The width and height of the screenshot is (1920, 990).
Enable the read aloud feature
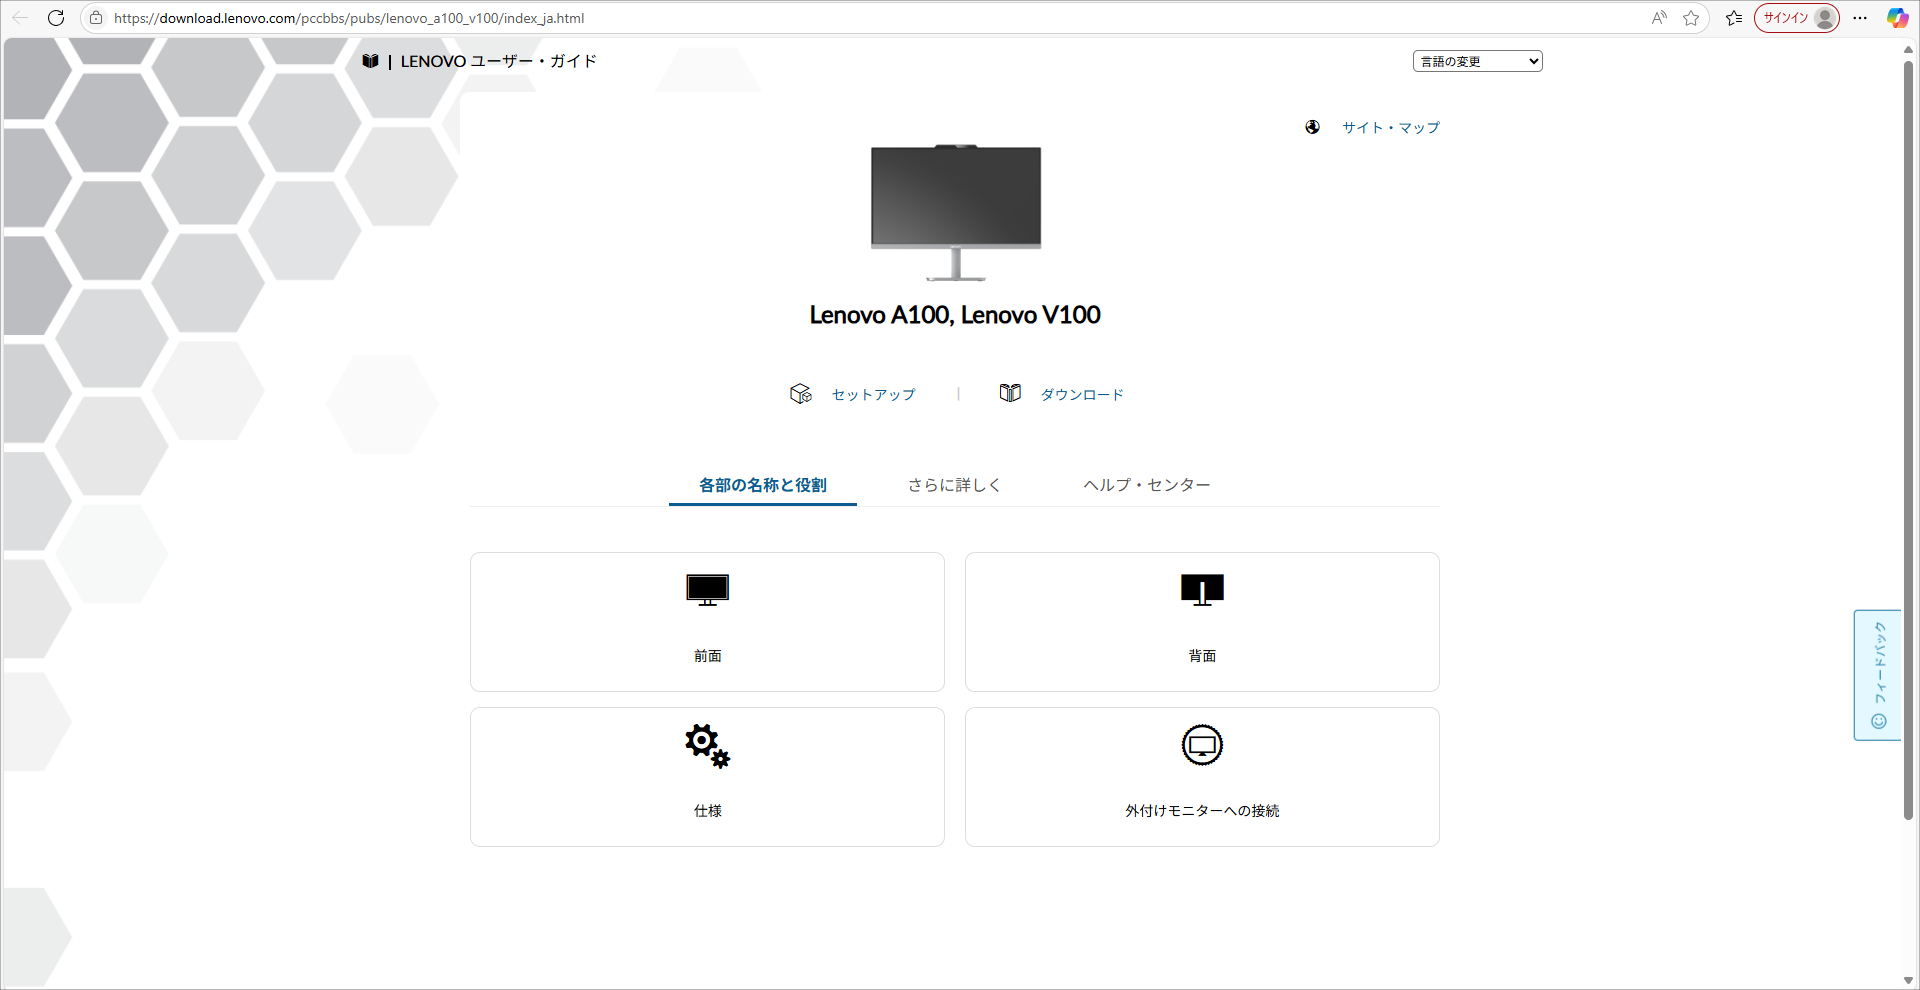pyautogui.click(x=1658, y=18)
